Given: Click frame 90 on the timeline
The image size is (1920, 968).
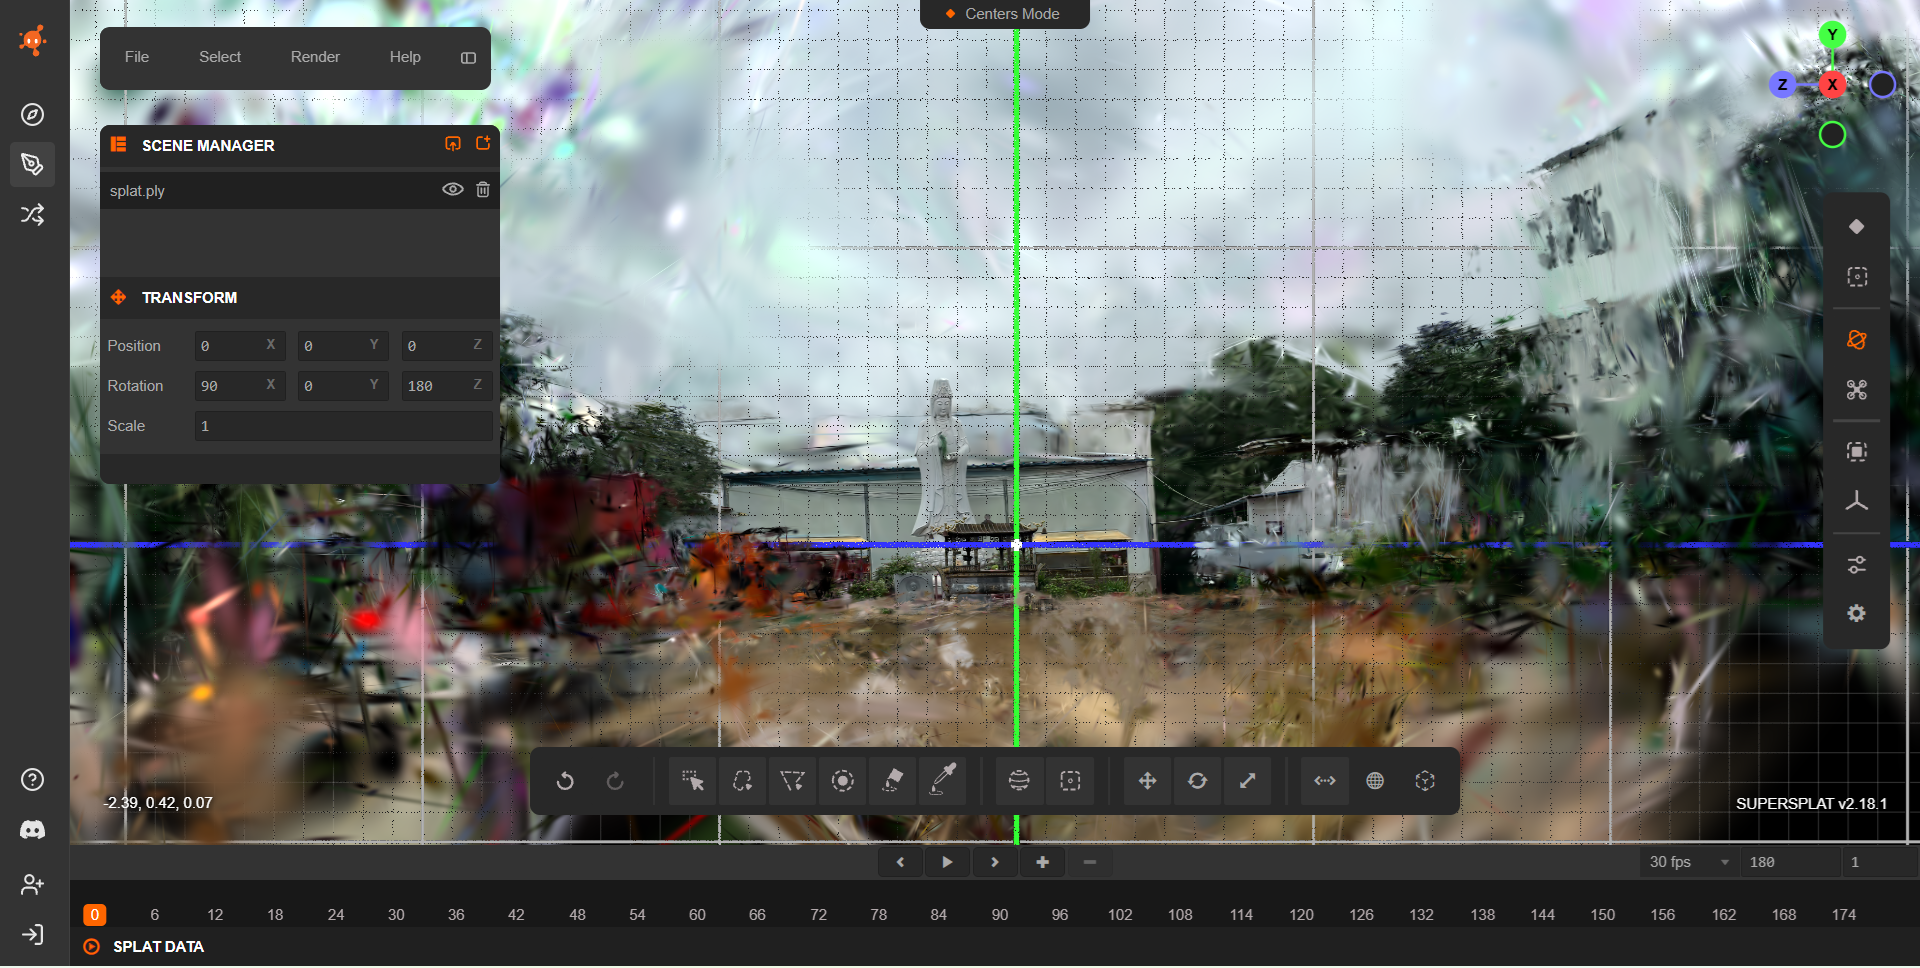Looking at the screenshot, I should coord(1000,915).
